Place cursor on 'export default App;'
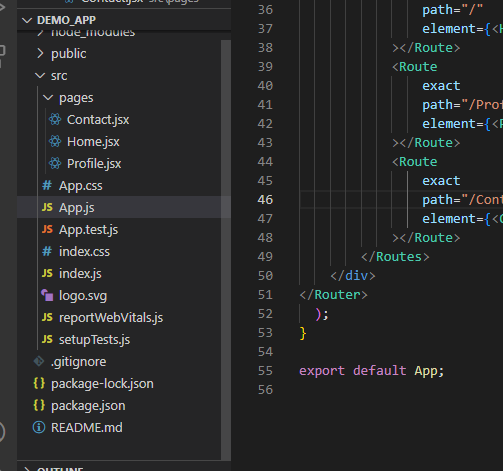The width and height of the screenshot is (503, 471). (372, 371)
